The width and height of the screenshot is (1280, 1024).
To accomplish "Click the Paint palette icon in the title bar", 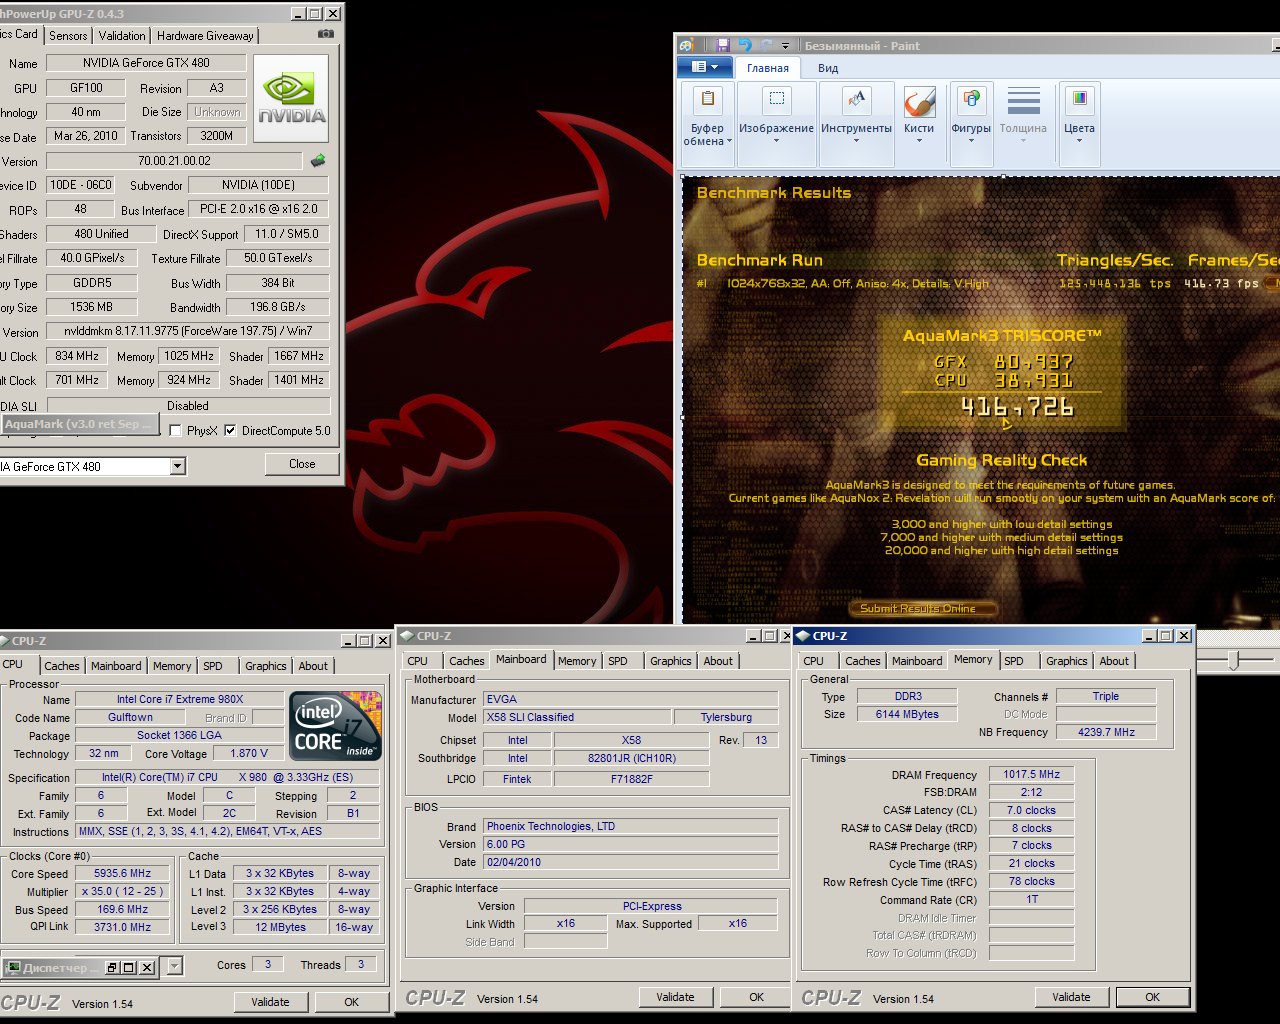I will (x=685, y=45).
